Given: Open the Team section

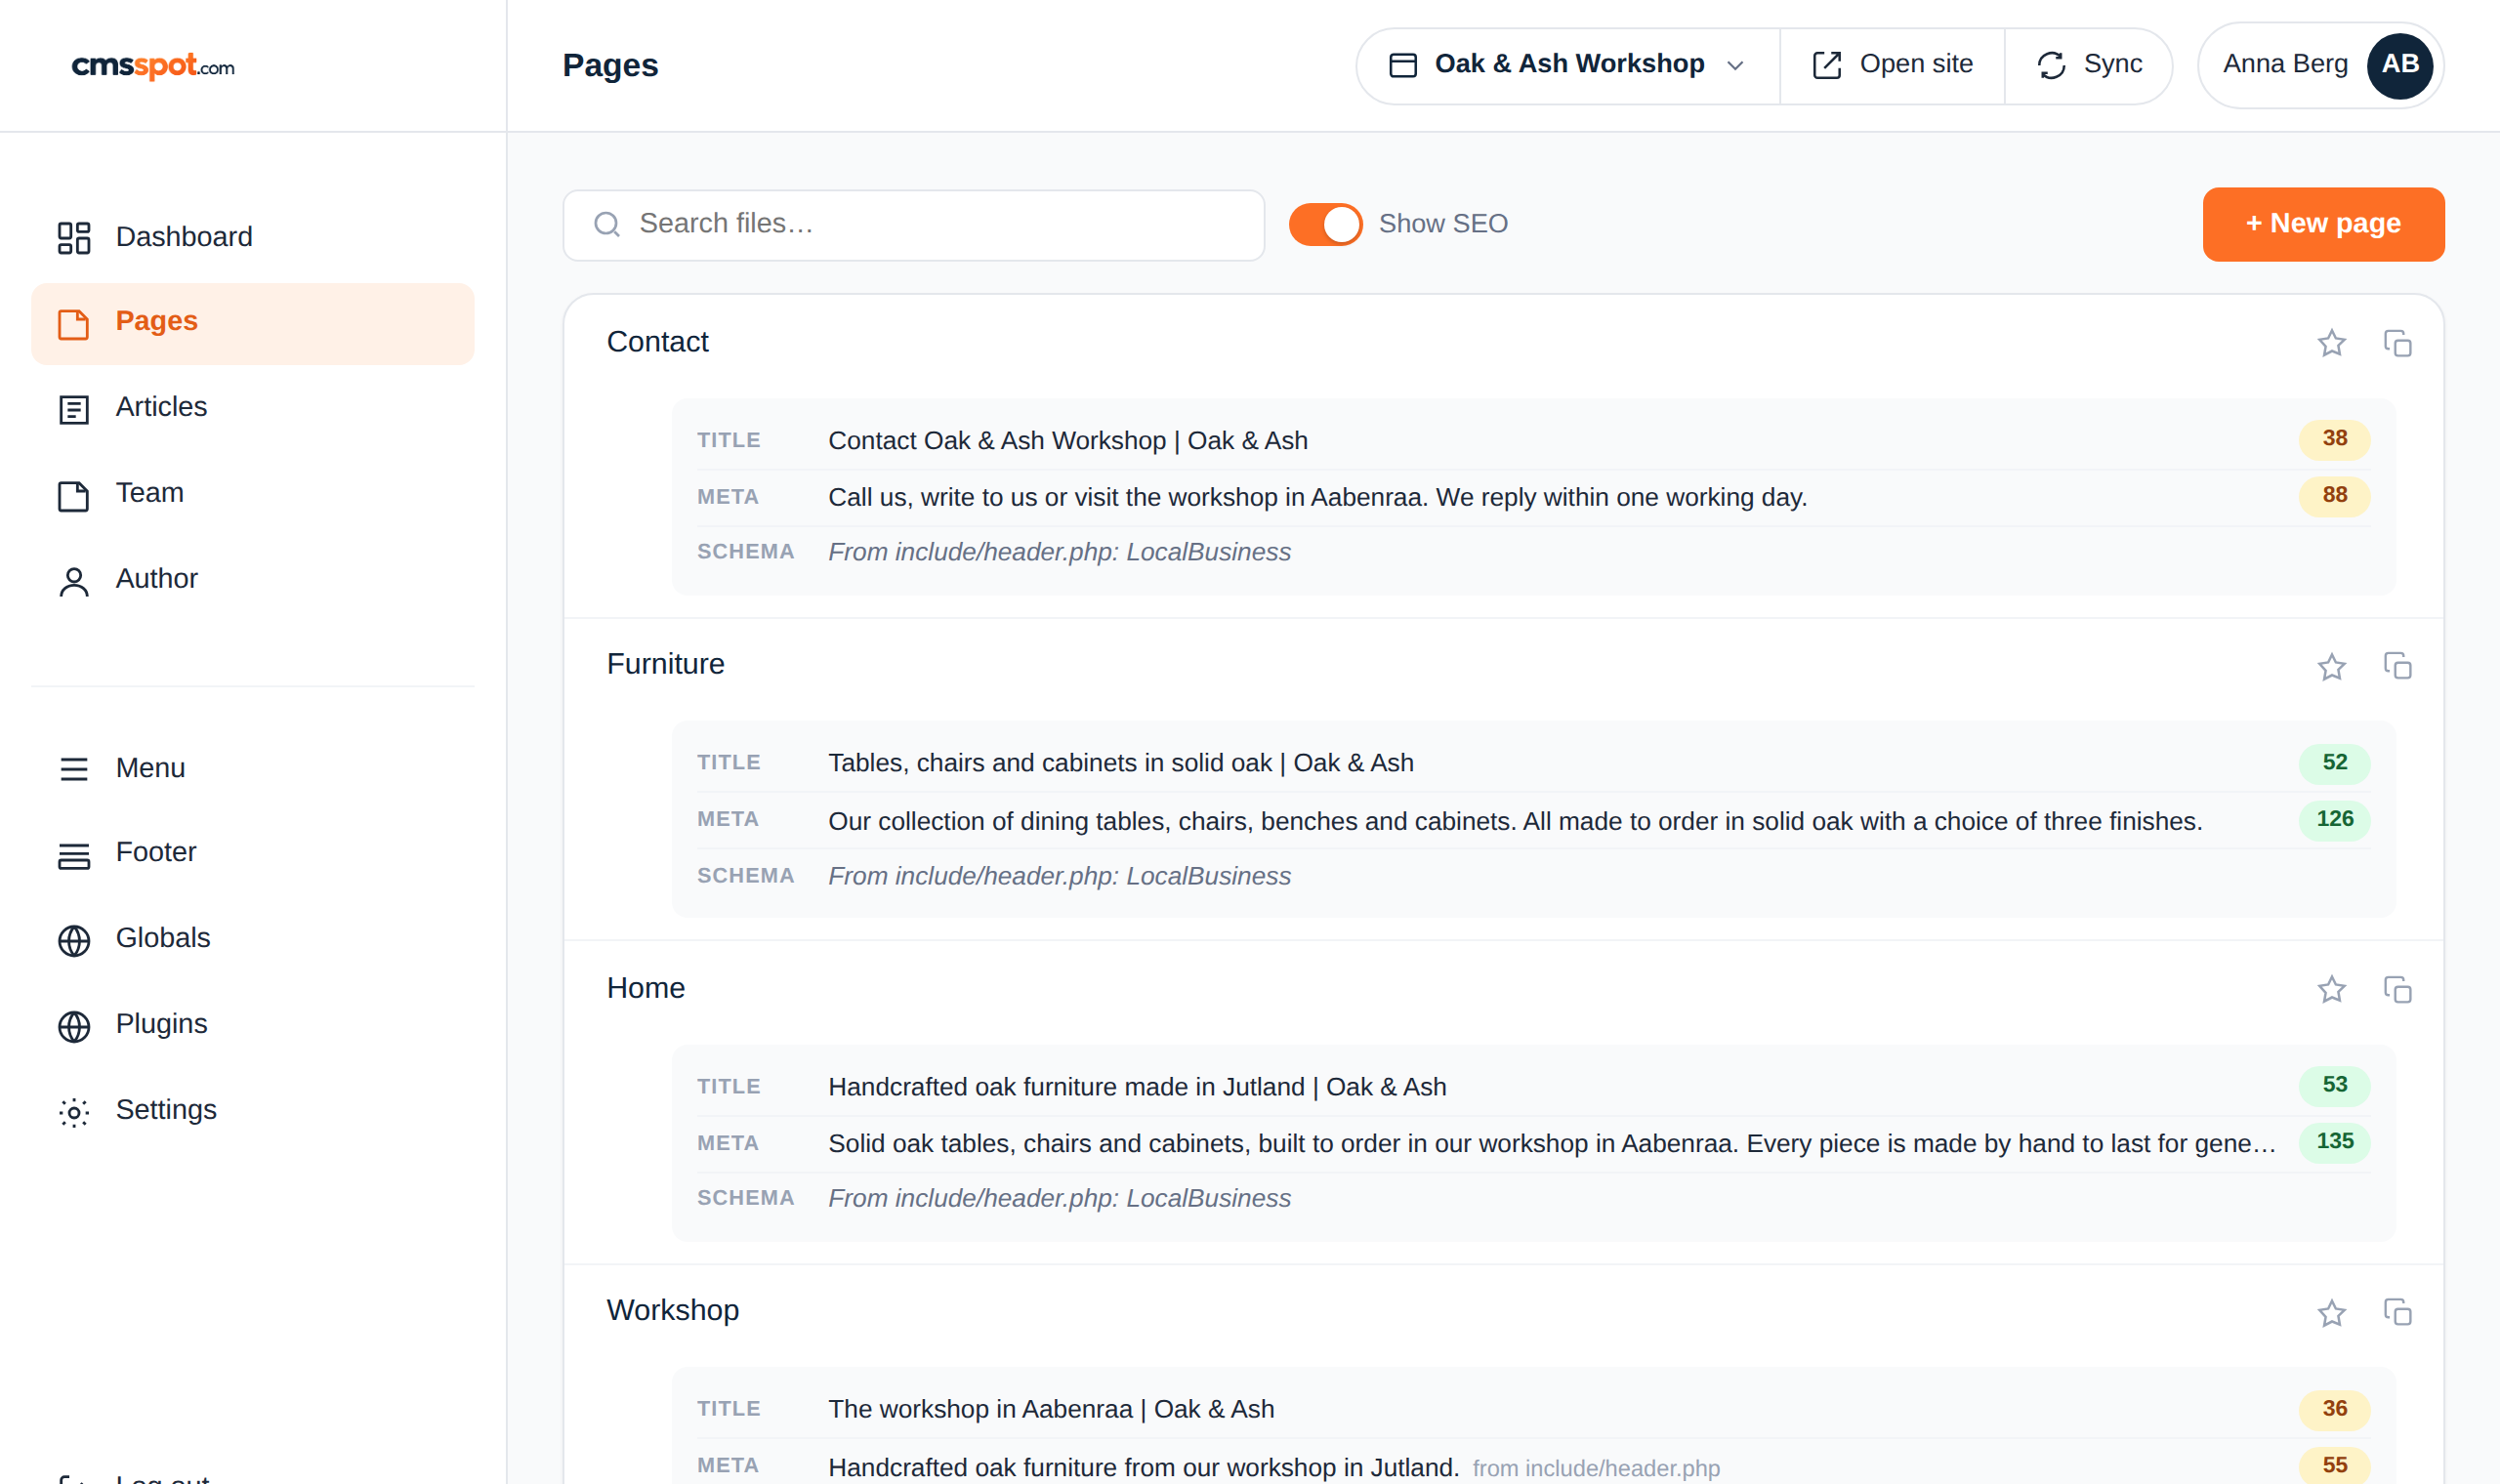Looking at the screenshot, I should click(x=253, y=494).
